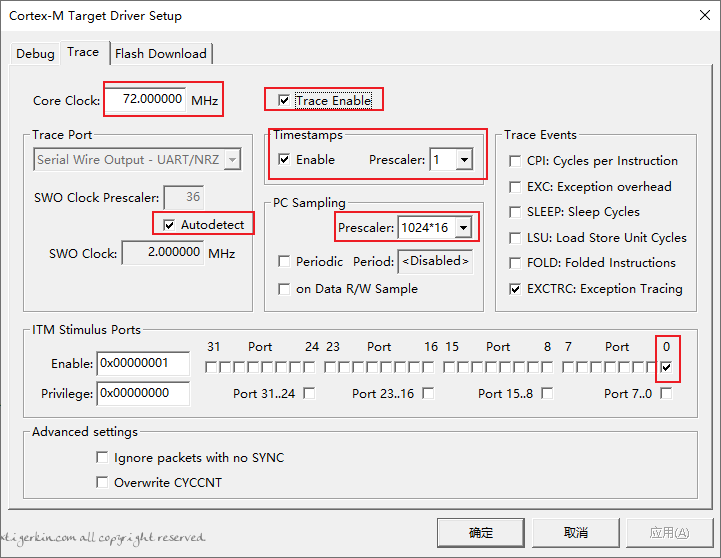Click the Period Disabled field
Image resolution: width=721 pixels, height=558 pixels.
(435, 262)
